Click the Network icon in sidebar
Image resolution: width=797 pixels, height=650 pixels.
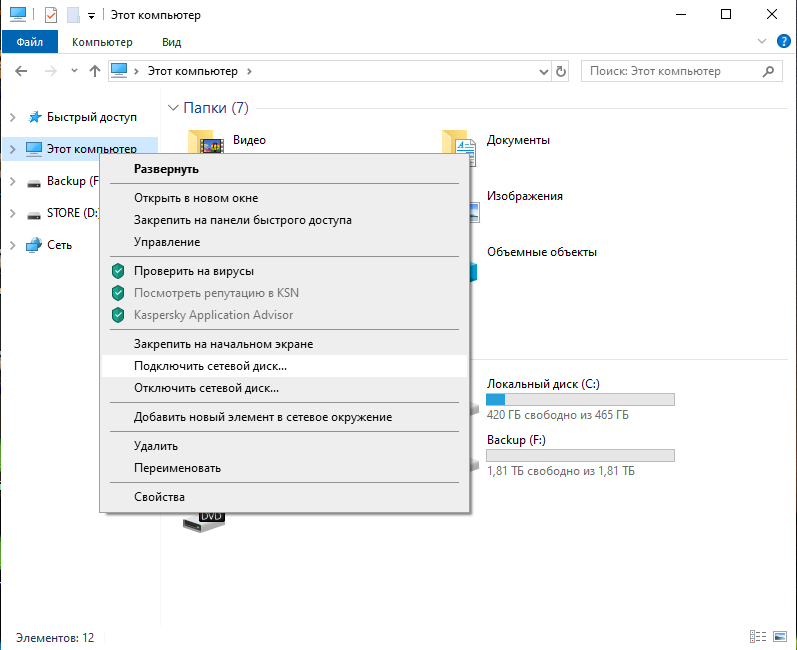[x=34, y=245]
